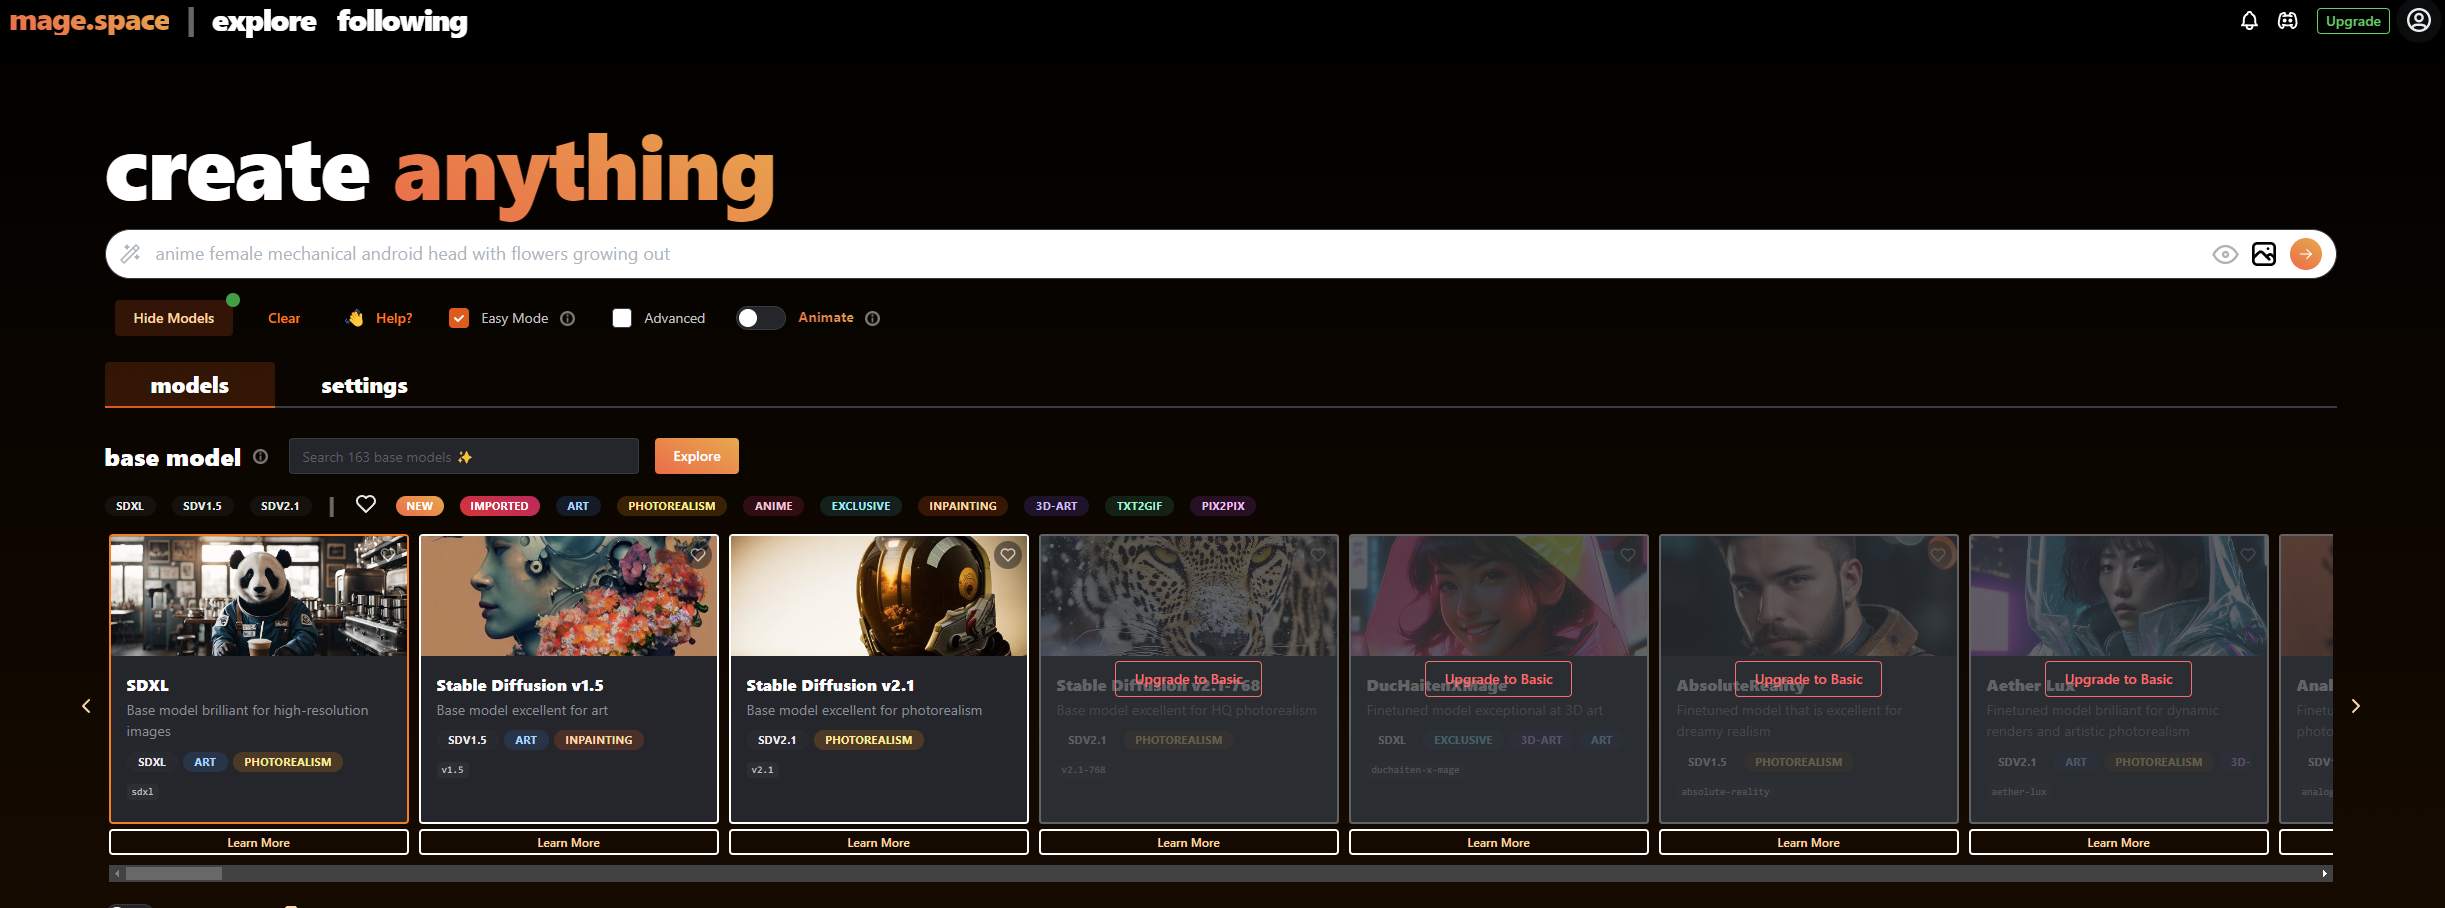
Task: Favorite the SDXL model card heart
Action: (x=388, y=554)
